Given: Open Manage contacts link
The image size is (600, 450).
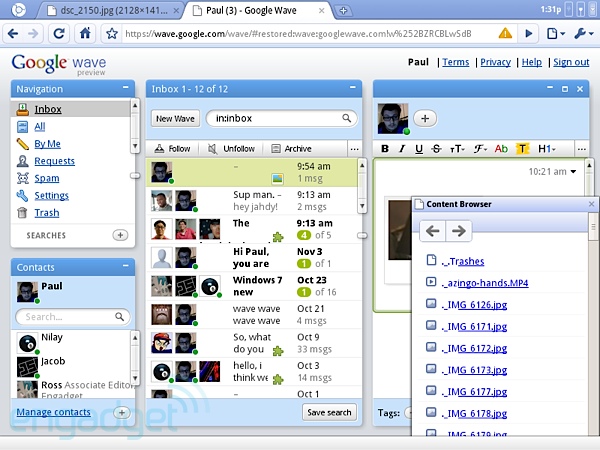Looking at the screenshot, I should pos(53,412).
